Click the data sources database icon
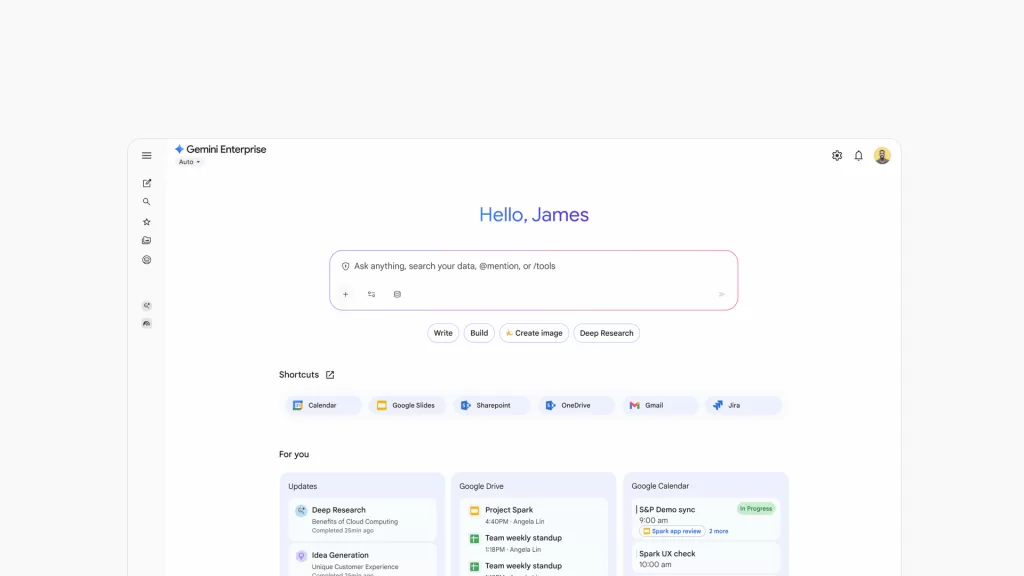 397,295
